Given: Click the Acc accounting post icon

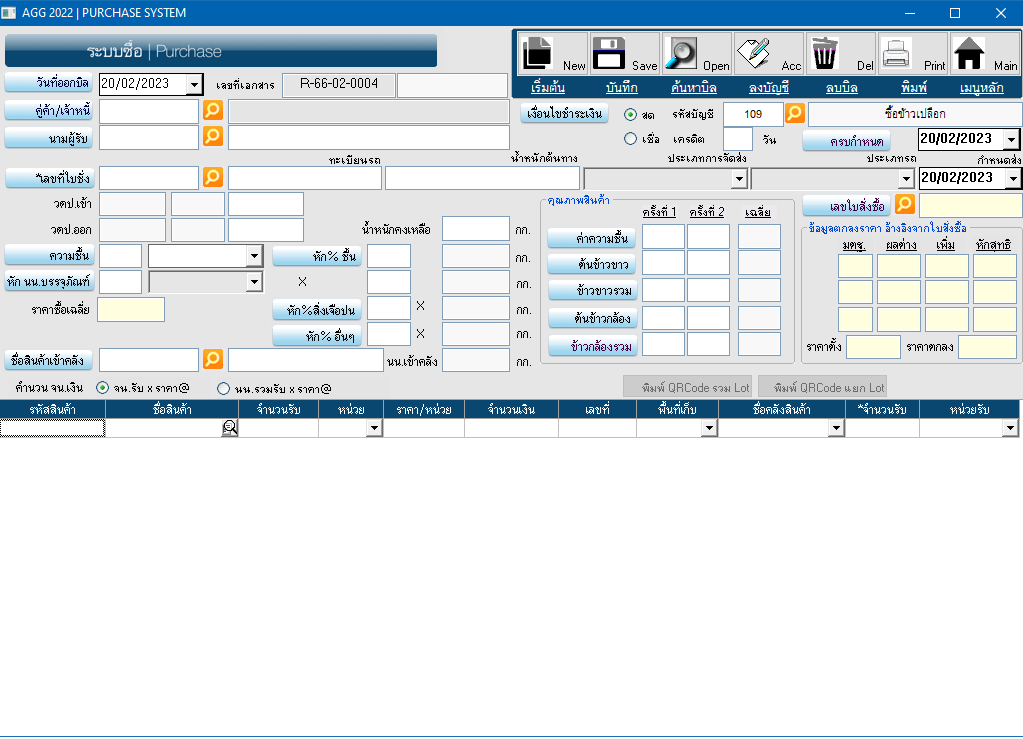Looking at the screenshot, I should (754, 53).
